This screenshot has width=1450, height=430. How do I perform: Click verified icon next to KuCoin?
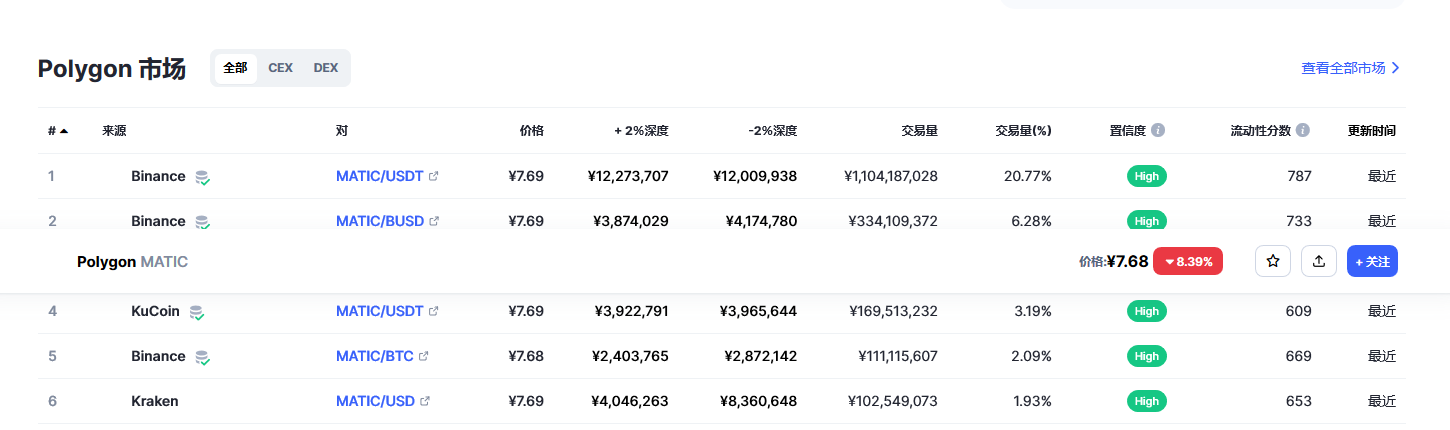pos(197,312)
